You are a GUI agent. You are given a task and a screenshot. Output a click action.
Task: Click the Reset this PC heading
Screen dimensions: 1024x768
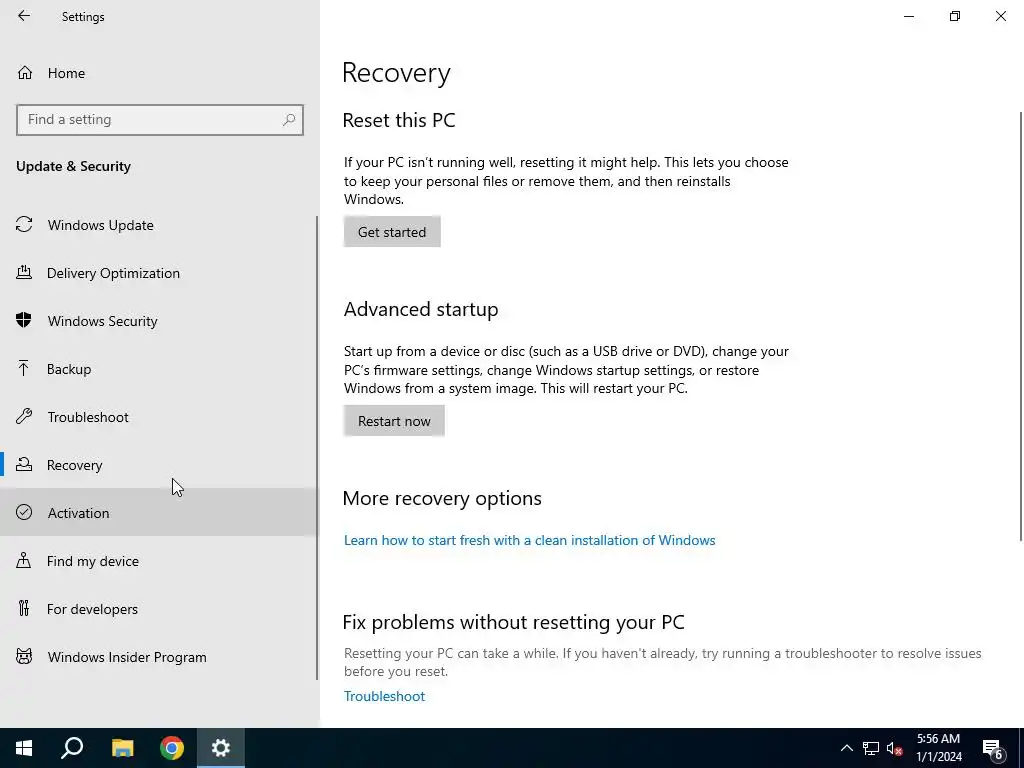coord(398,120)
